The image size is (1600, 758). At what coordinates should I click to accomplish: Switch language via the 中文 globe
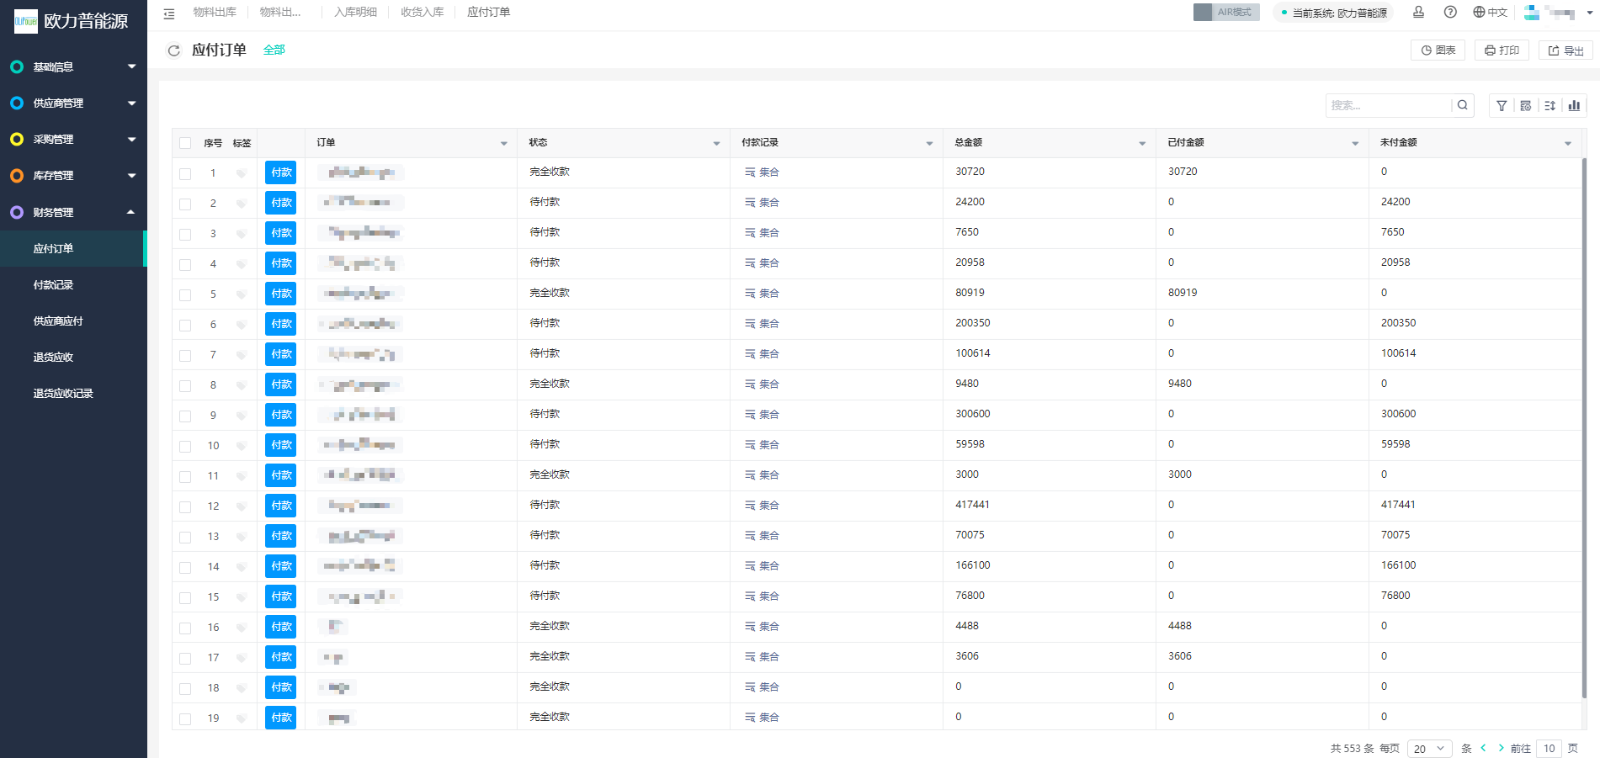[x=1490, y=12]
